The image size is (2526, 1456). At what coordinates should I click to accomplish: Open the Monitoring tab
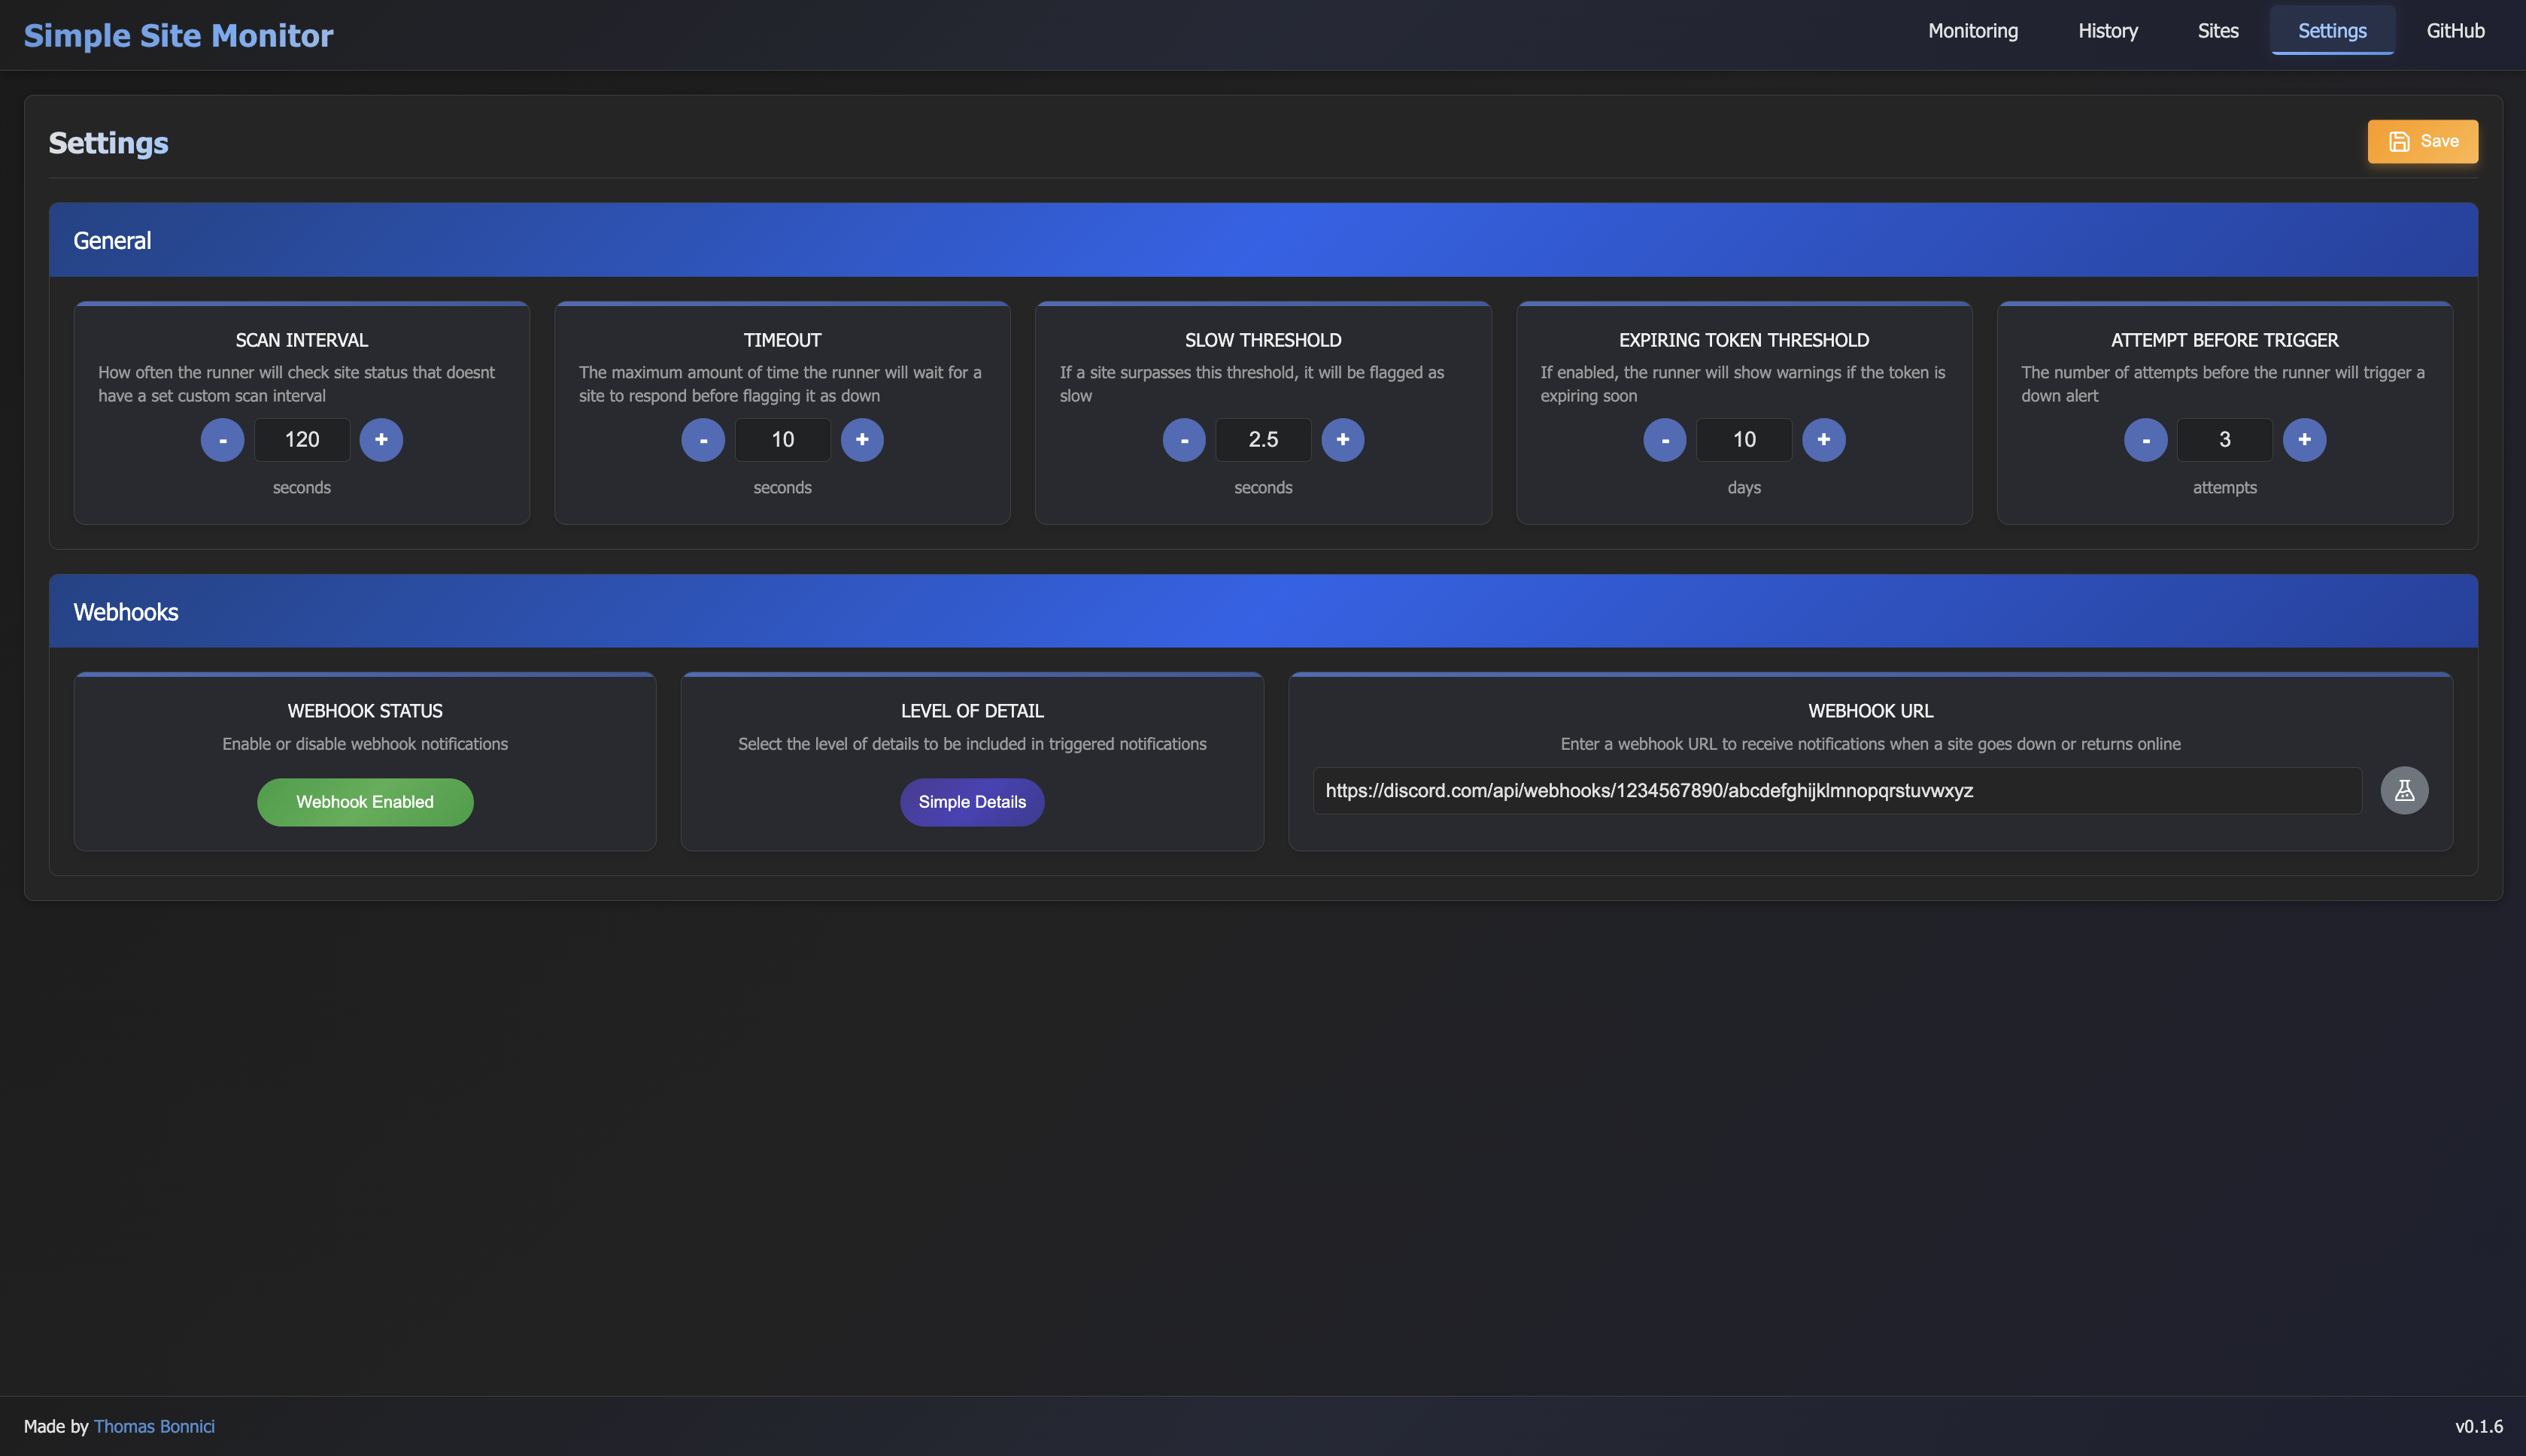pos(1973,31)
